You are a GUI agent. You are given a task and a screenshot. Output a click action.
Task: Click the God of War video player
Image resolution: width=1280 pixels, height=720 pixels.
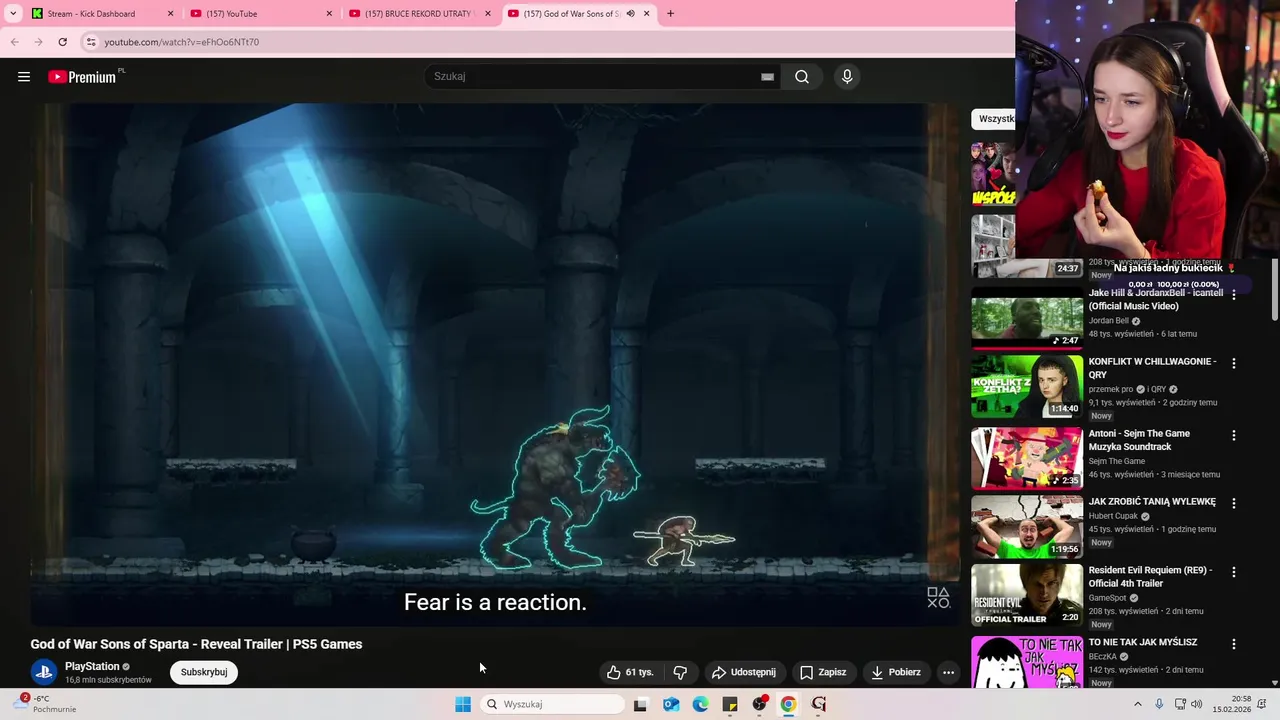point(495,365)
